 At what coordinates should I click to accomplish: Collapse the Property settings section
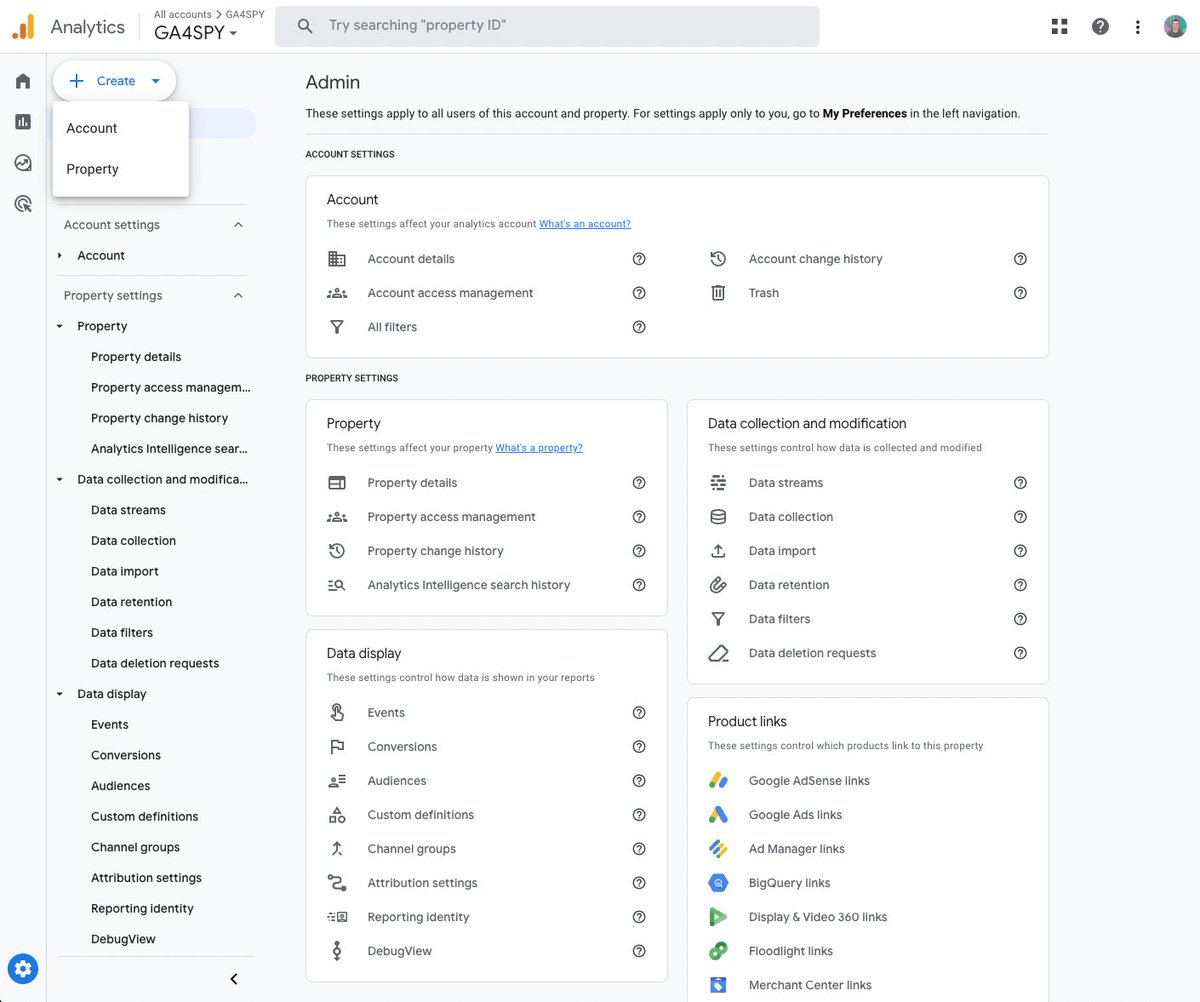pos(238,296)
